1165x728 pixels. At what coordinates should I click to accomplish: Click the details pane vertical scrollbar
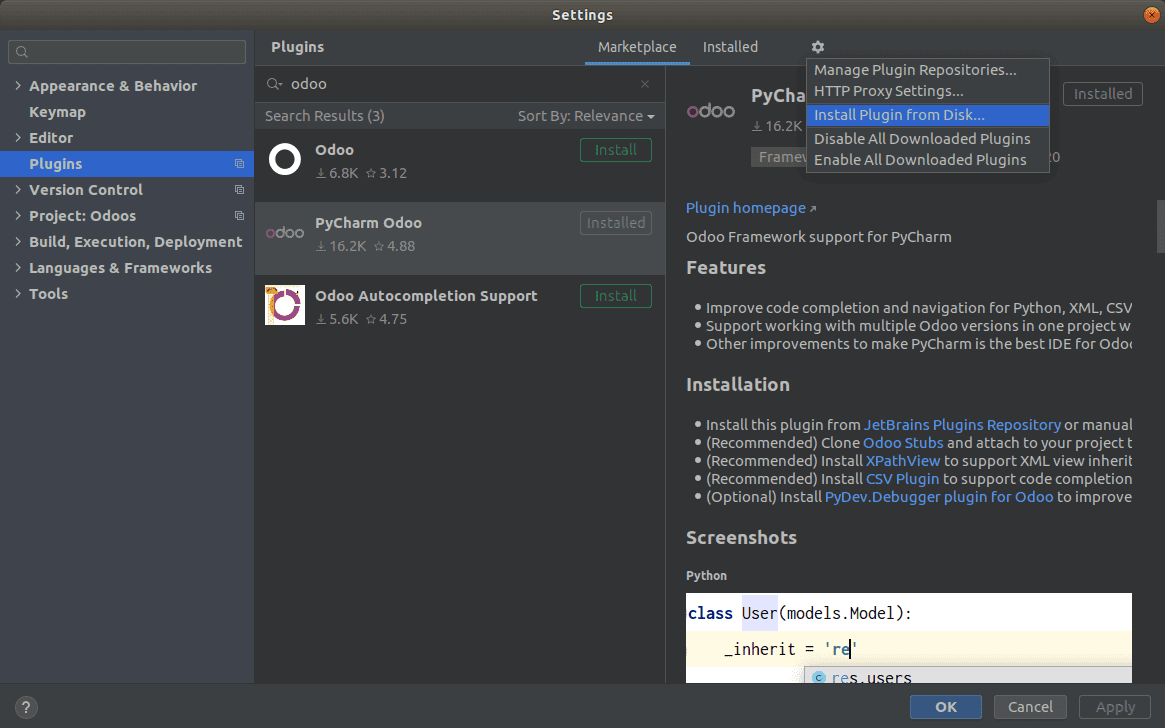[x=1161, y=227]
